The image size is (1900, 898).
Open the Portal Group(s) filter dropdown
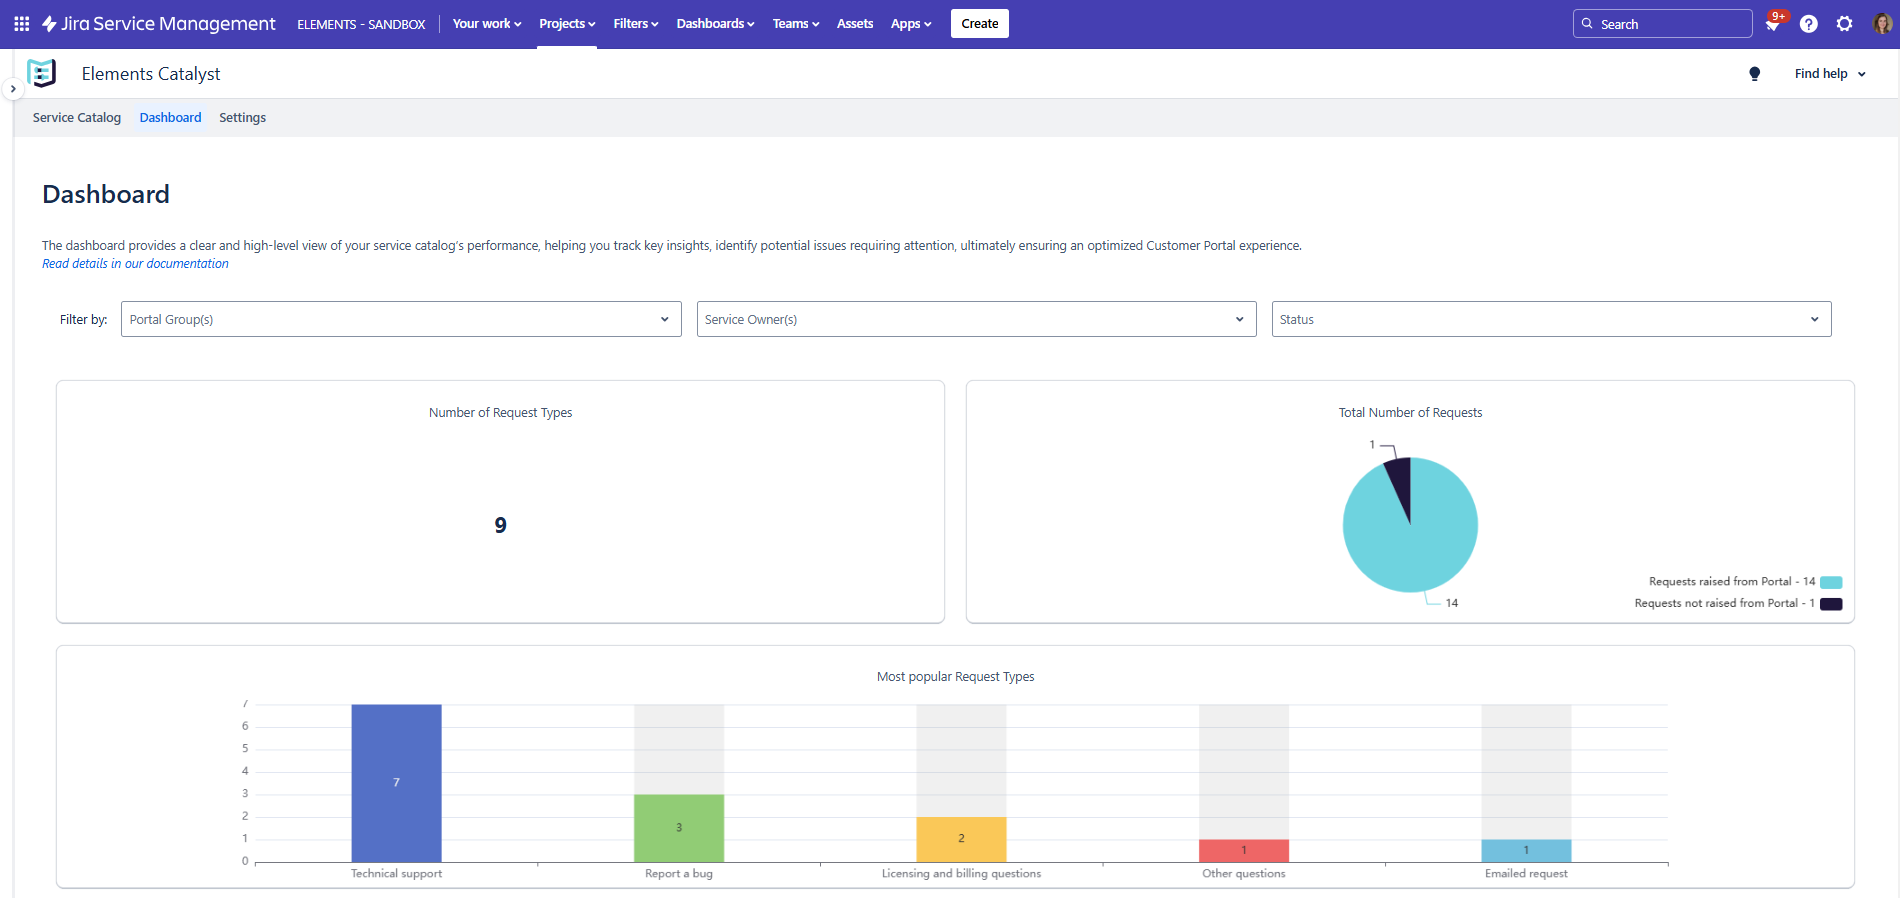click(x=400, y=319)
